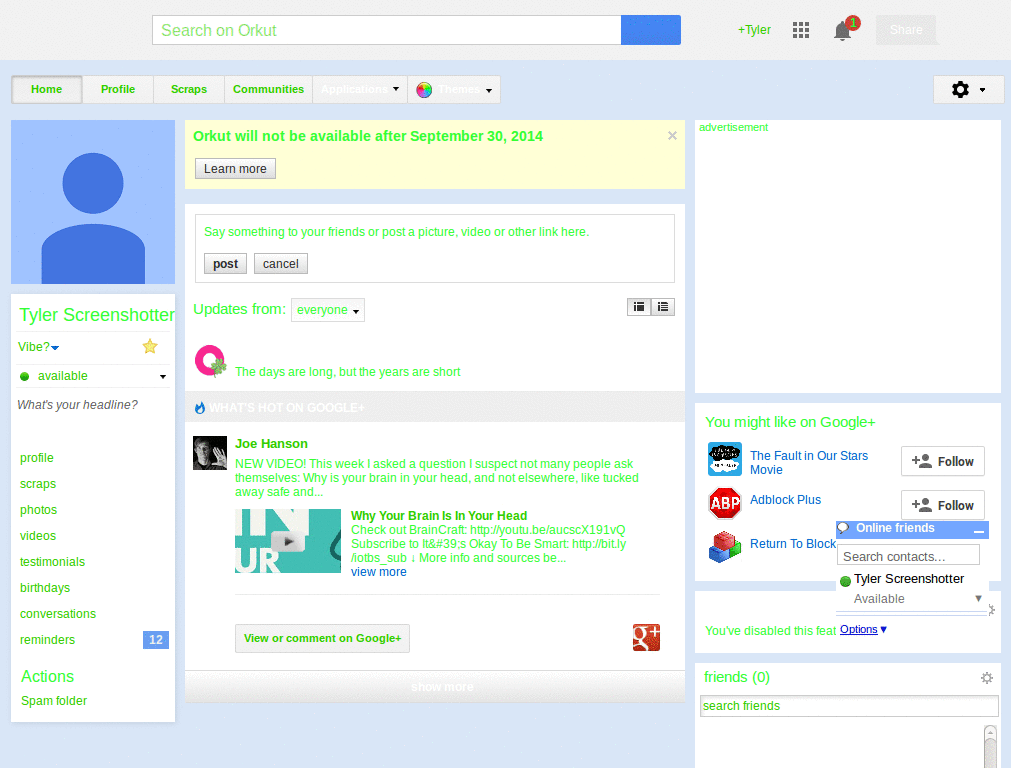Expand the available status dropdown
Image resolution: width=1024 pixels, height=768 pixels.
coord(163,377)
